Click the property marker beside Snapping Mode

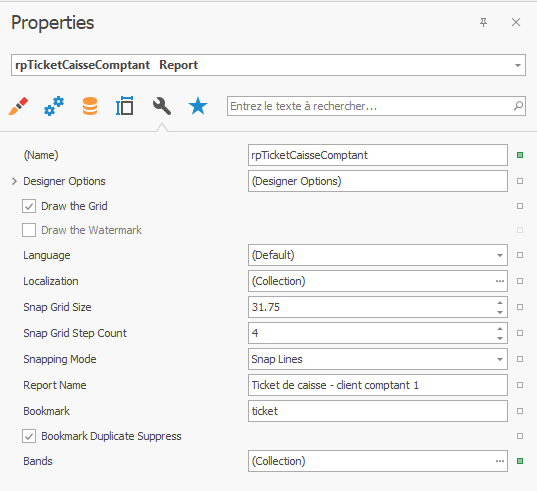[520, 359]
